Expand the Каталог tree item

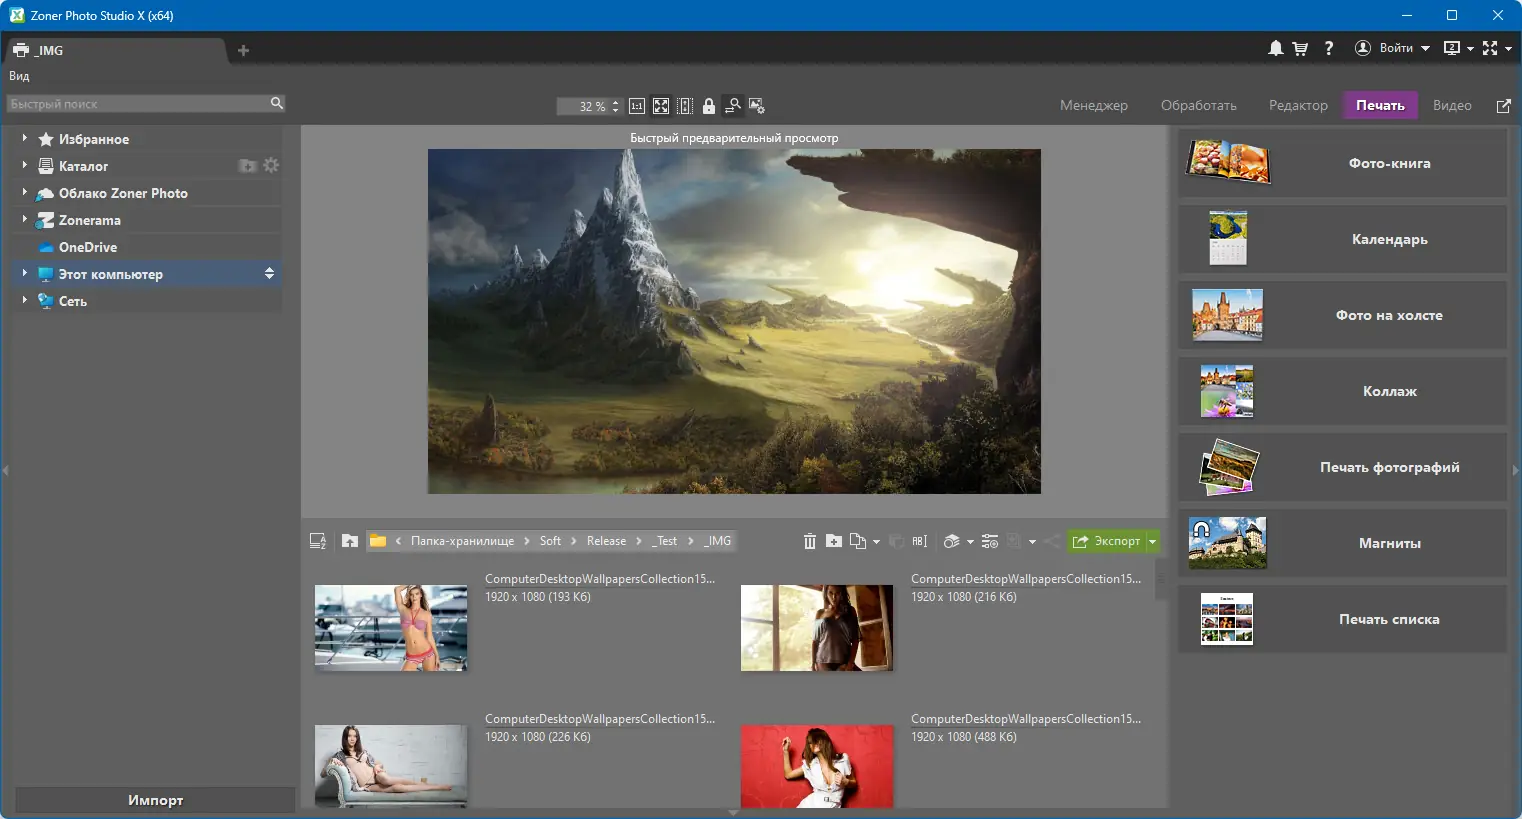(x=24, y=165)
